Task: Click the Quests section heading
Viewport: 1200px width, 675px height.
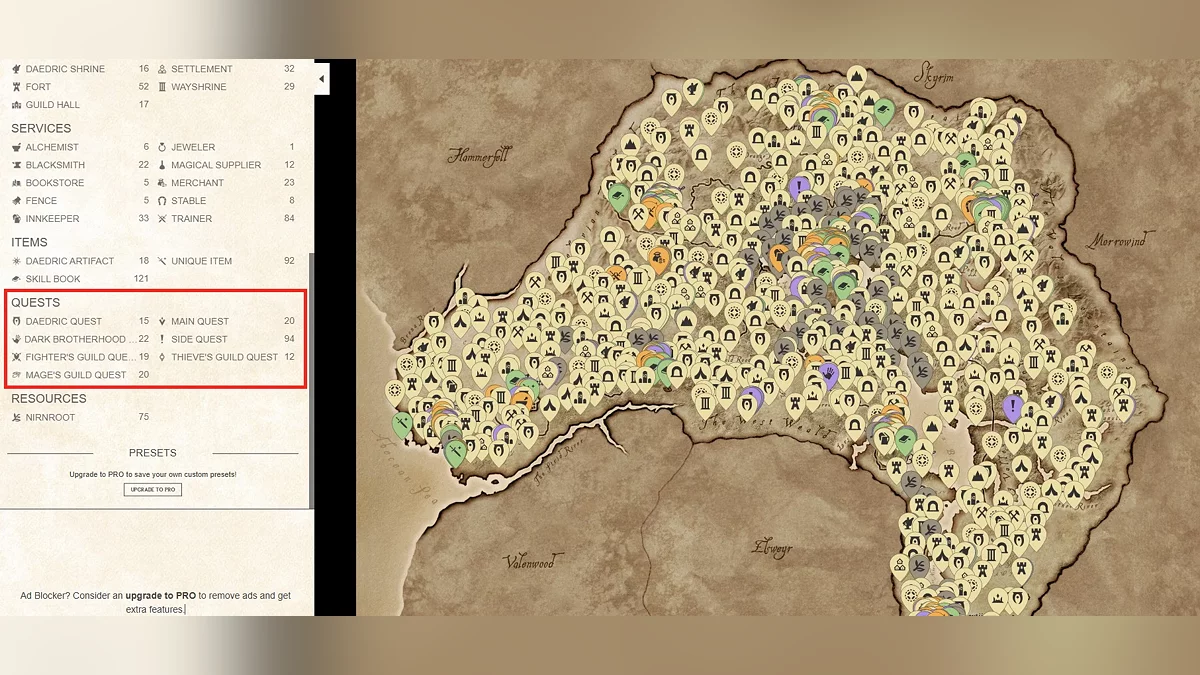Action: 35,302
